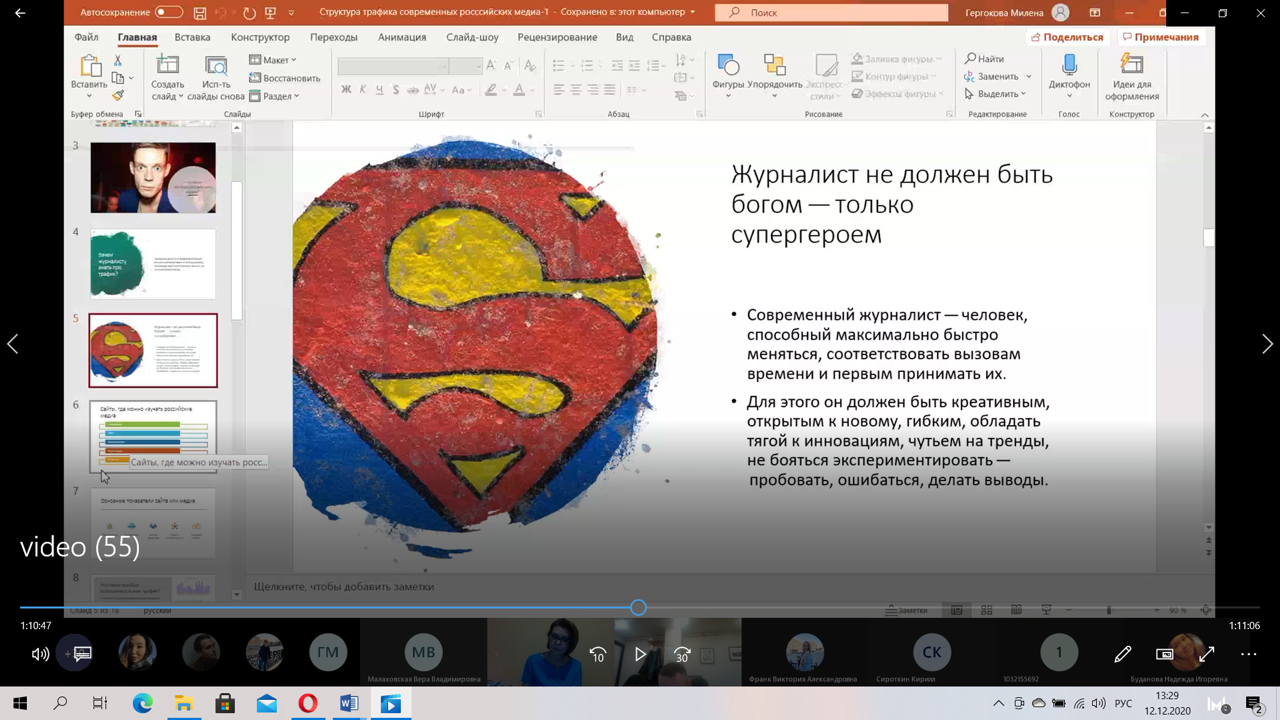
Task: Open the Конструктор tab
Action: pos(260,37)
